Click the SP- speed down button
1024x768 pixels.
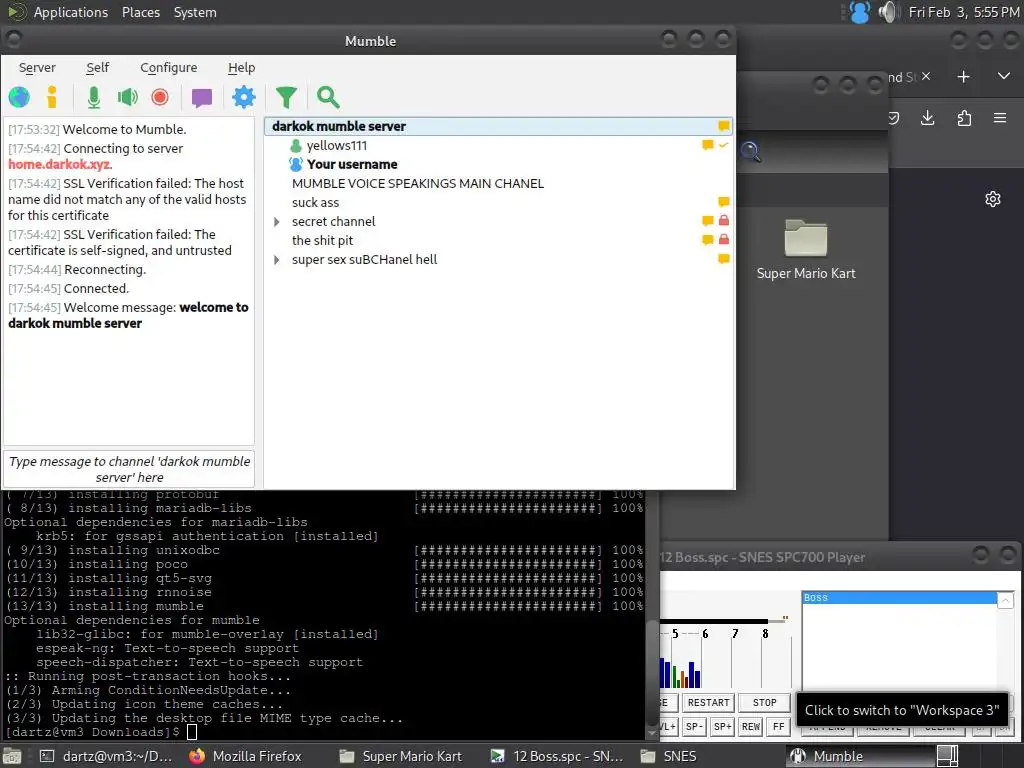(694, 726)
